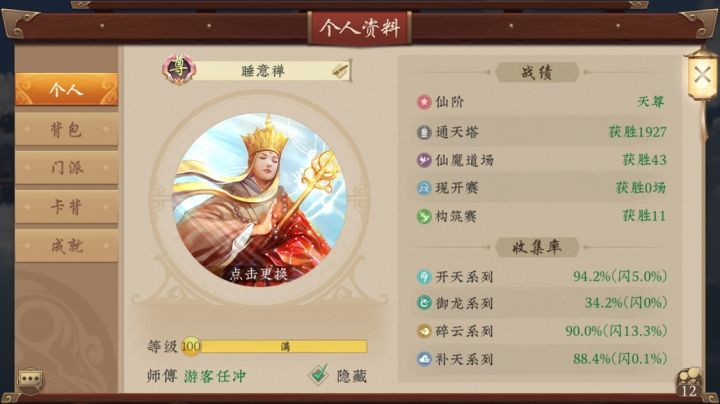
Task: Toggle the 隐藏 checkbox
Action: point(318,375)
